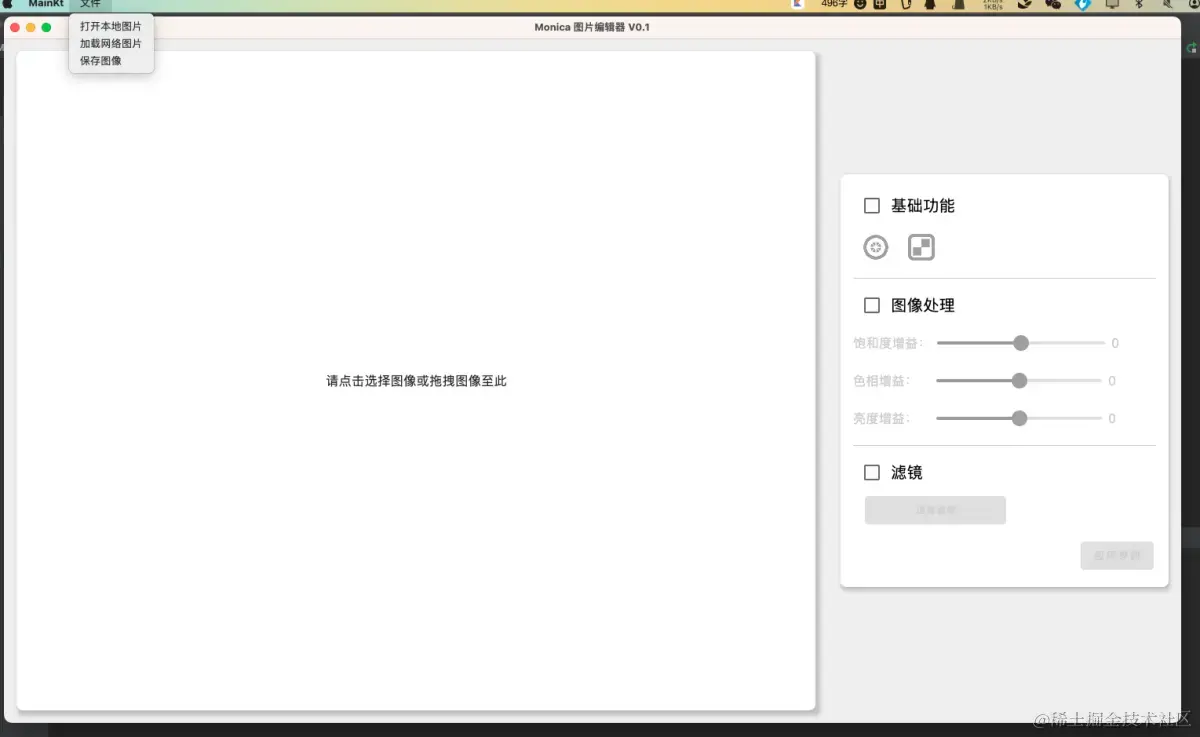Click the greyed-out apply button at the panel's bottom right
Viewport: 1200px width, 737px height.
1117,556
